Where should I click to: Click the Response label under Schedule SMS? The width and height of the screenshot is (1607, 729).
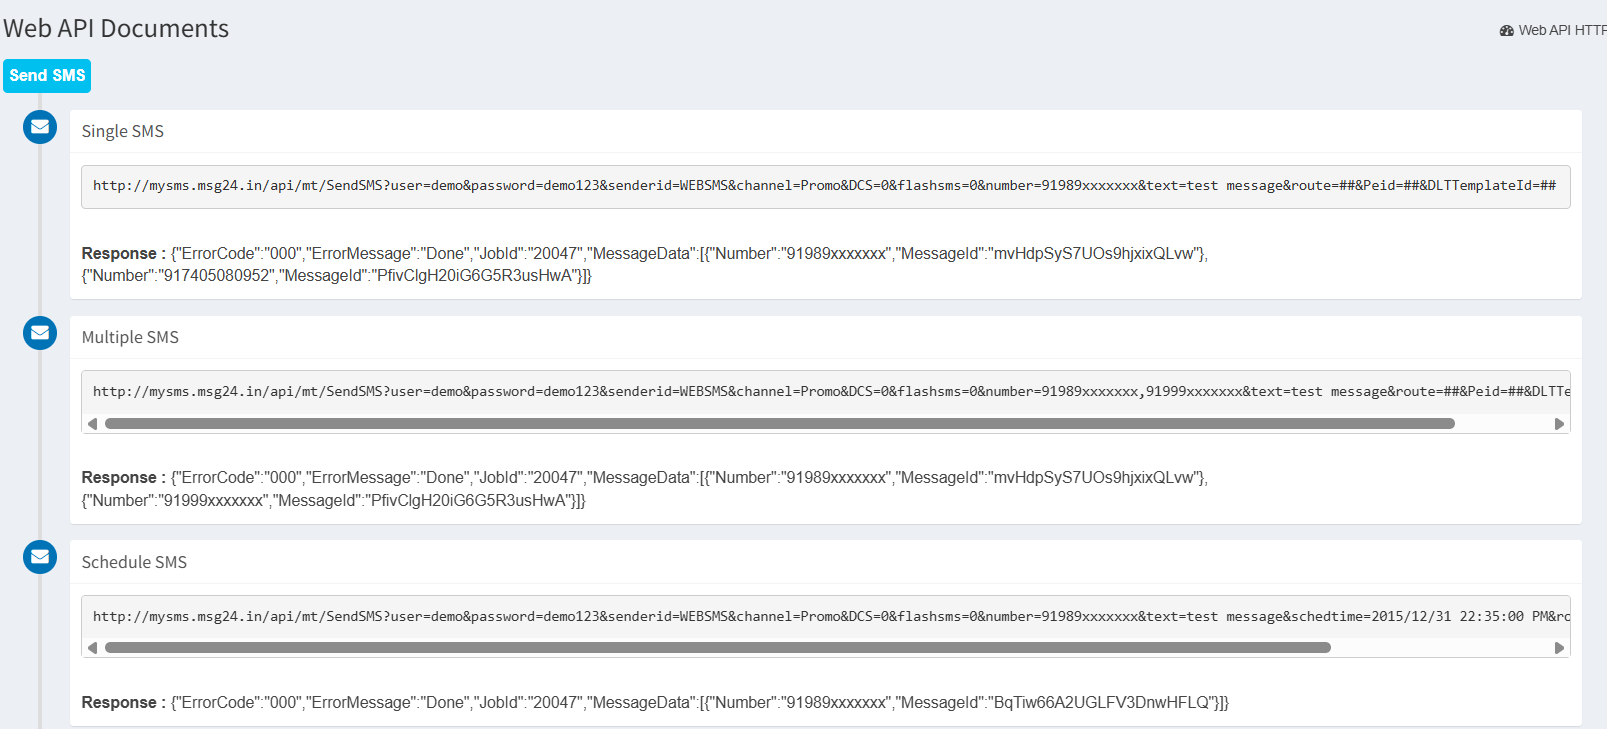pos(119,703)
